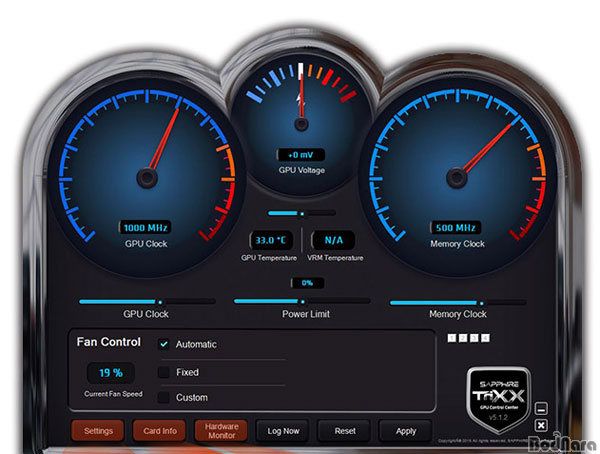Click the 1000 MHz GPU clock readout
600x454 pixels.
pos(145,227)
